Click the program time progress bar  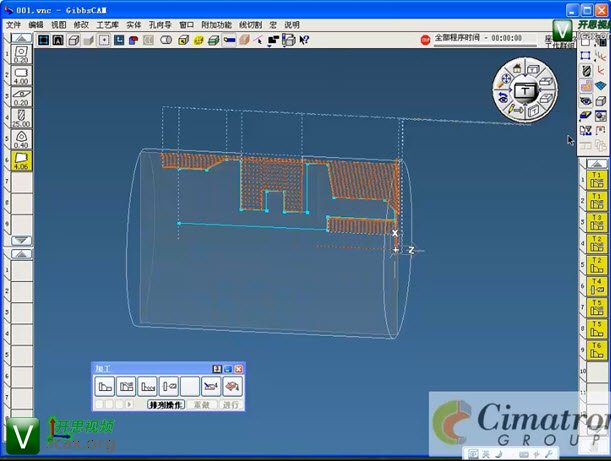[485, 46]
